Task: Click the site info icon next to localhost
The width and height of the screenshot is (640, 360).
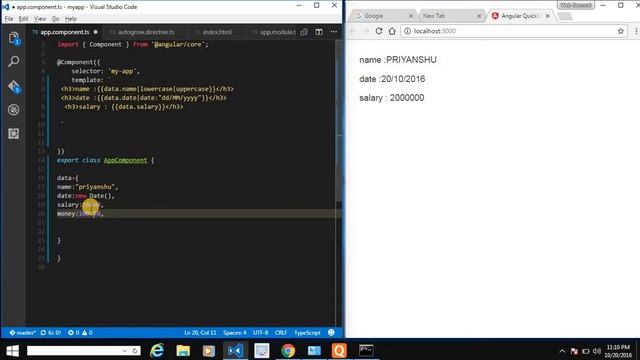Action: click(x=407, y=31)
